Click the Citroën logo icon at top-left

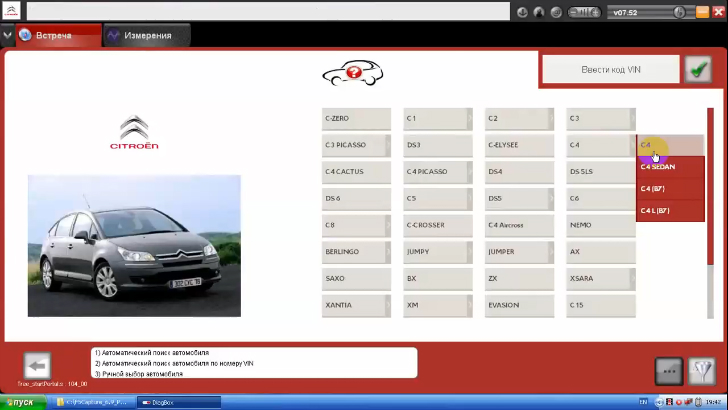(x=11, y=11)
